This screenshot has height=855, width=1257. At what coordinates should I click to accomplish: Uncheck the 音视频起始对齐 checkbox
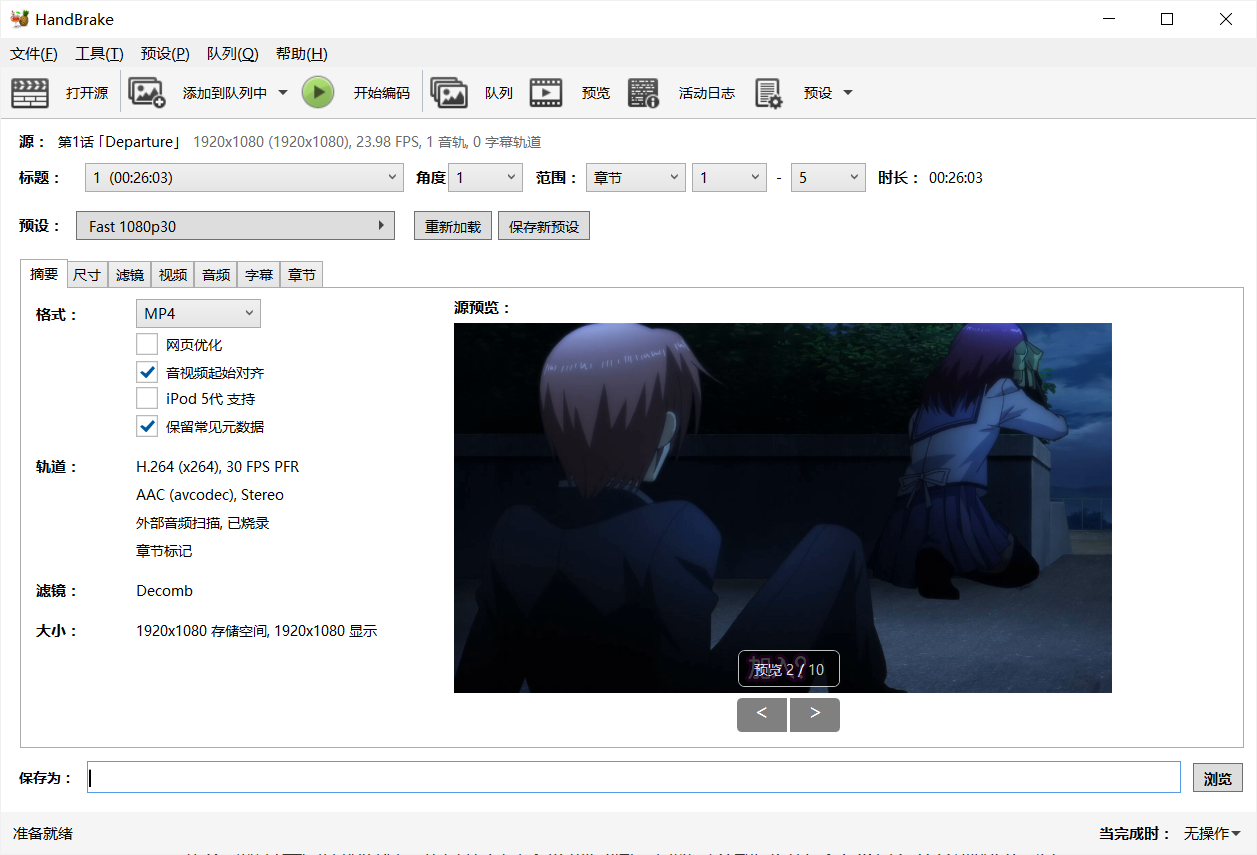tap(147, 372)
